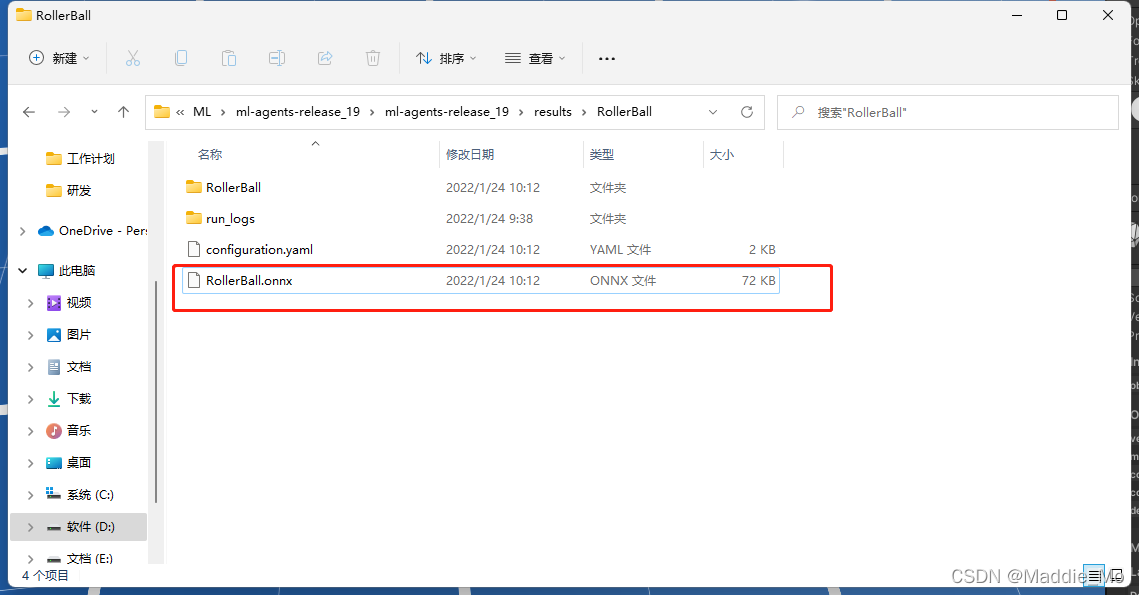The height and width of the screenshot is (595, 1139).
Task: Select configuration.yaml file
Action: (480, 250)
